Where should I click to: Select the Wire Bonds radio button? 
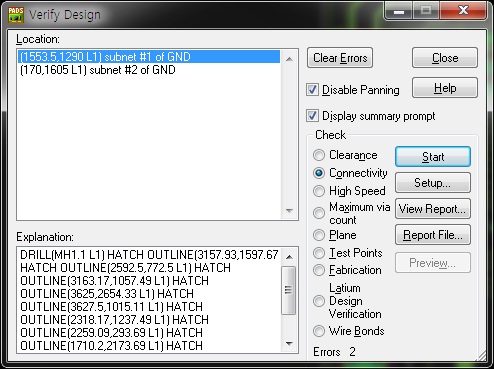pos(319,331)
